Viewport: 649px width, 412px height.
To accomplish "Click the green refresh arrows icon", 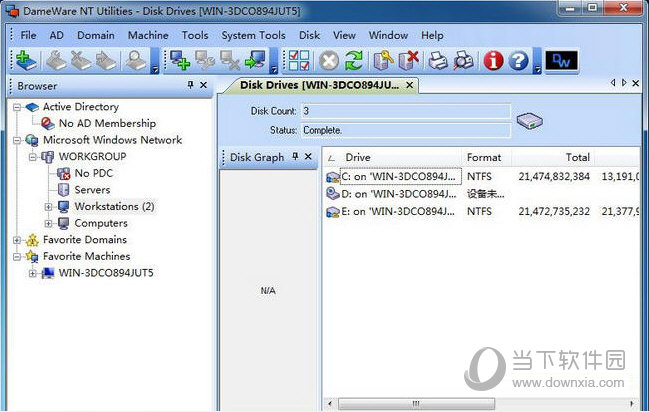I will point(354,60).
